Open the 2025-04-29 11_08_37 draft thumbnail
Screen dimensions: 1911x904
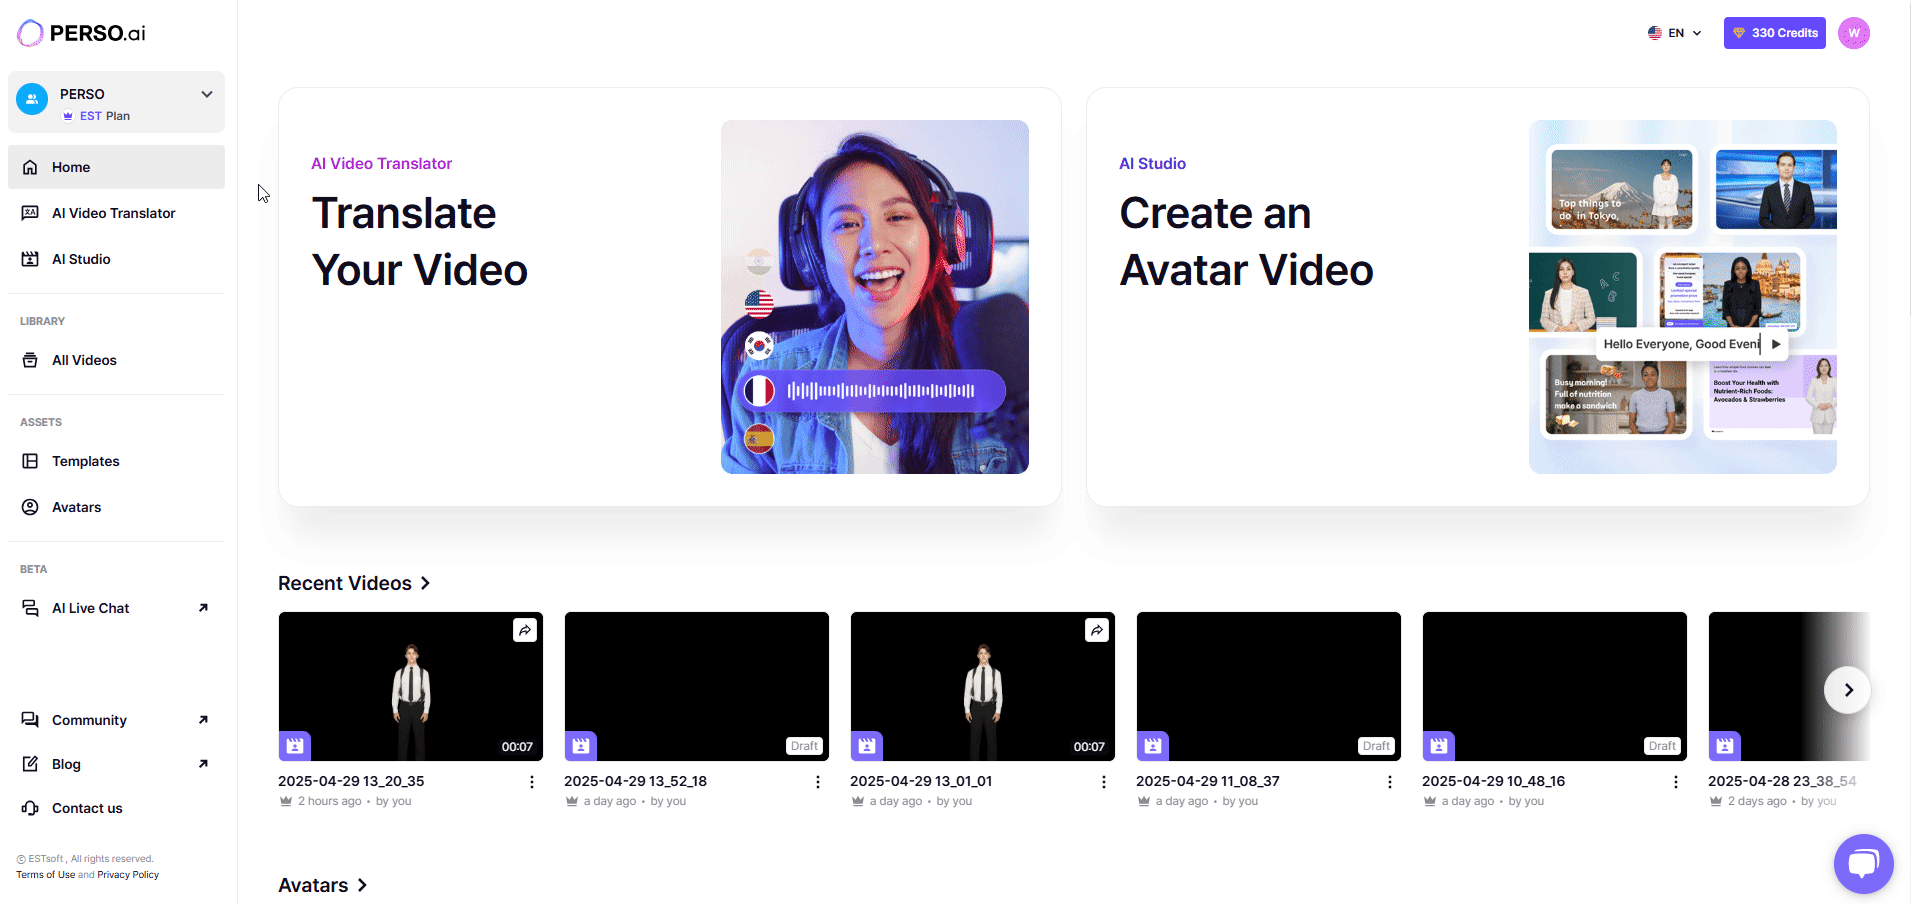(x=1269, y=686)
